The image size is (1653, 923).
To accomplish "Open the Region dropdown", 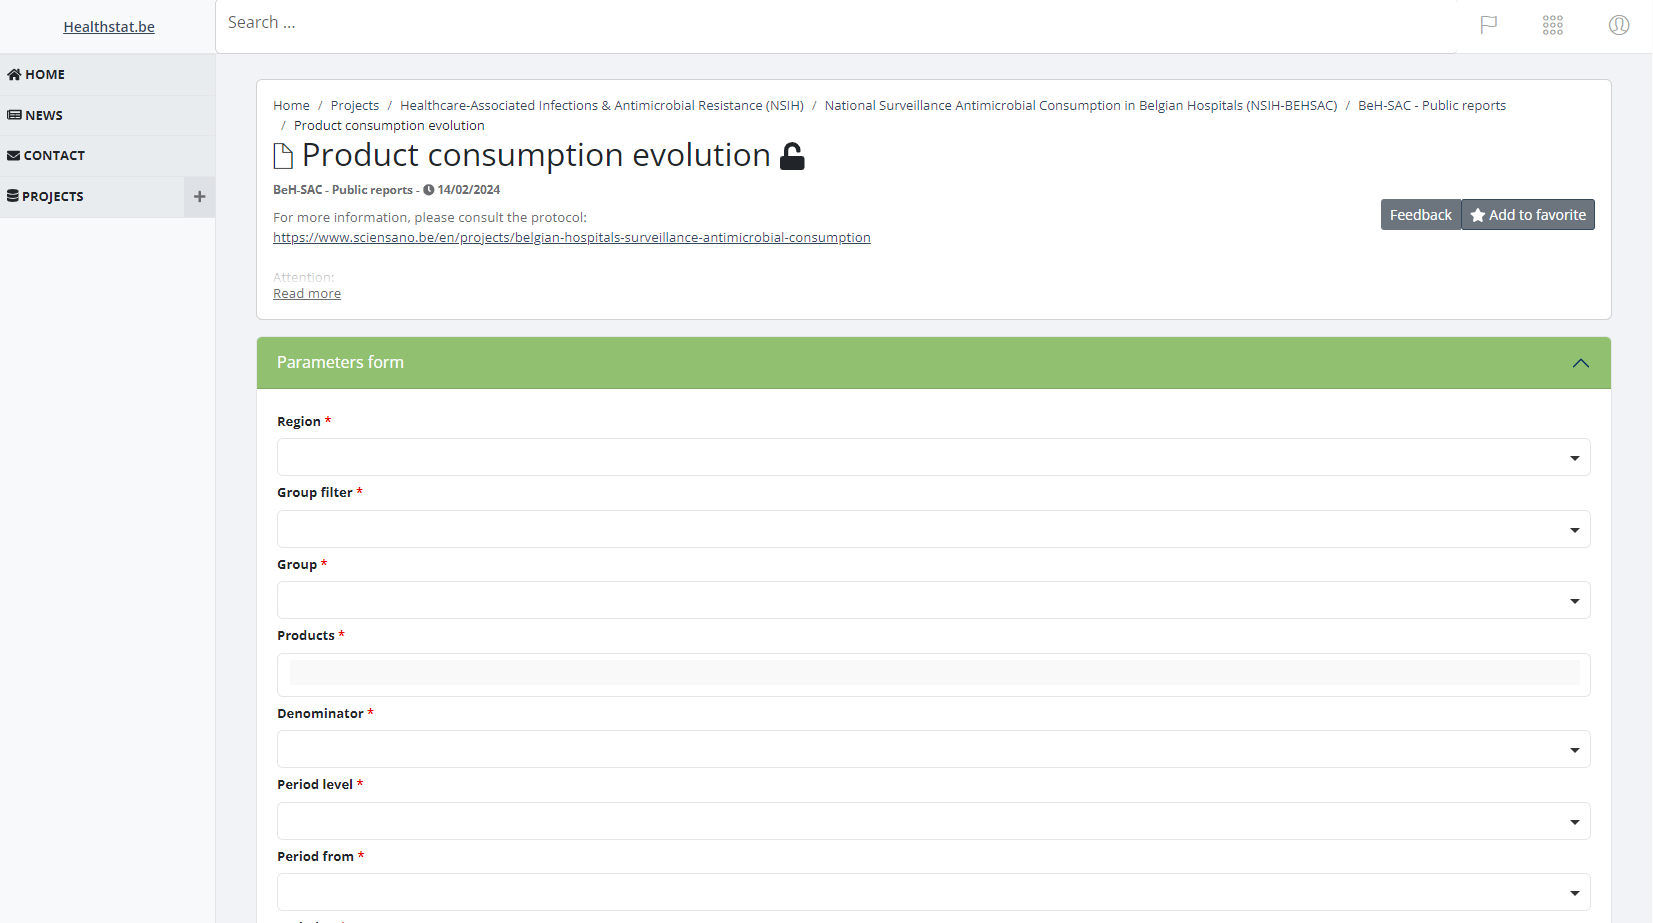I will click(x=933, y=458).
